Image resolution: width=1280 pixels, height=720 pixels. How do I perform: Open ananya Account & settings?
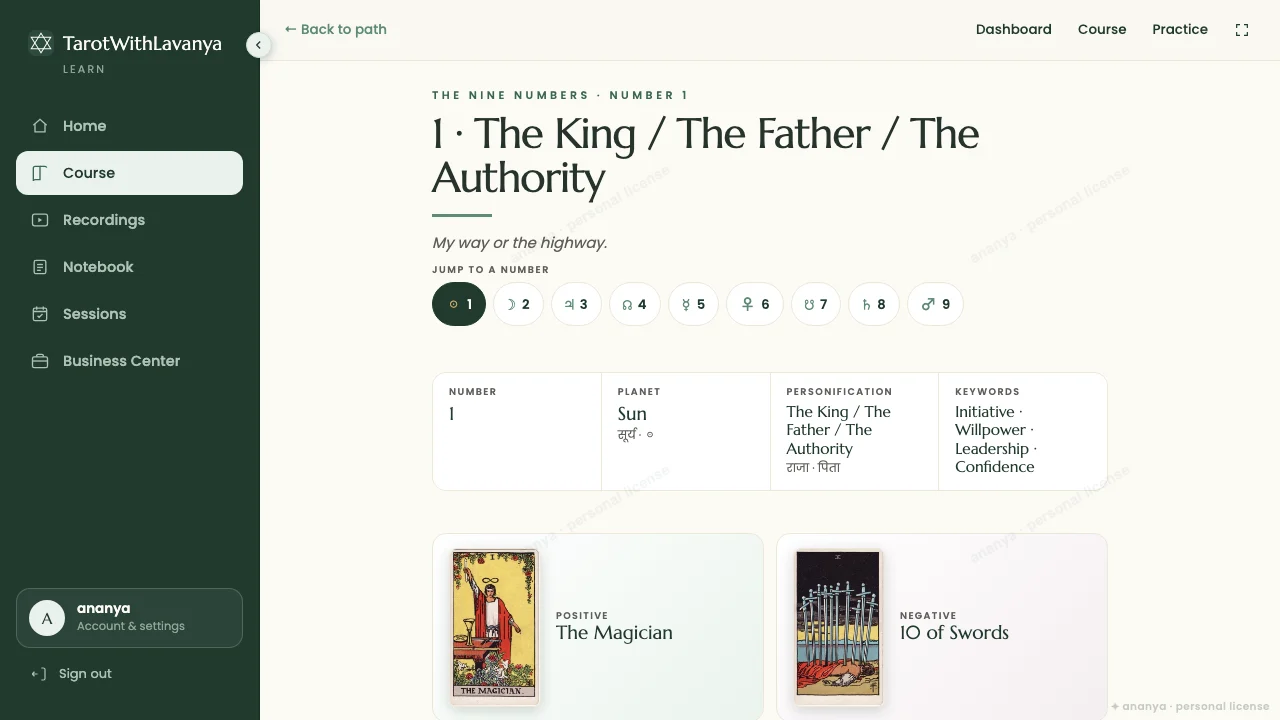click(x=129, y=618)
